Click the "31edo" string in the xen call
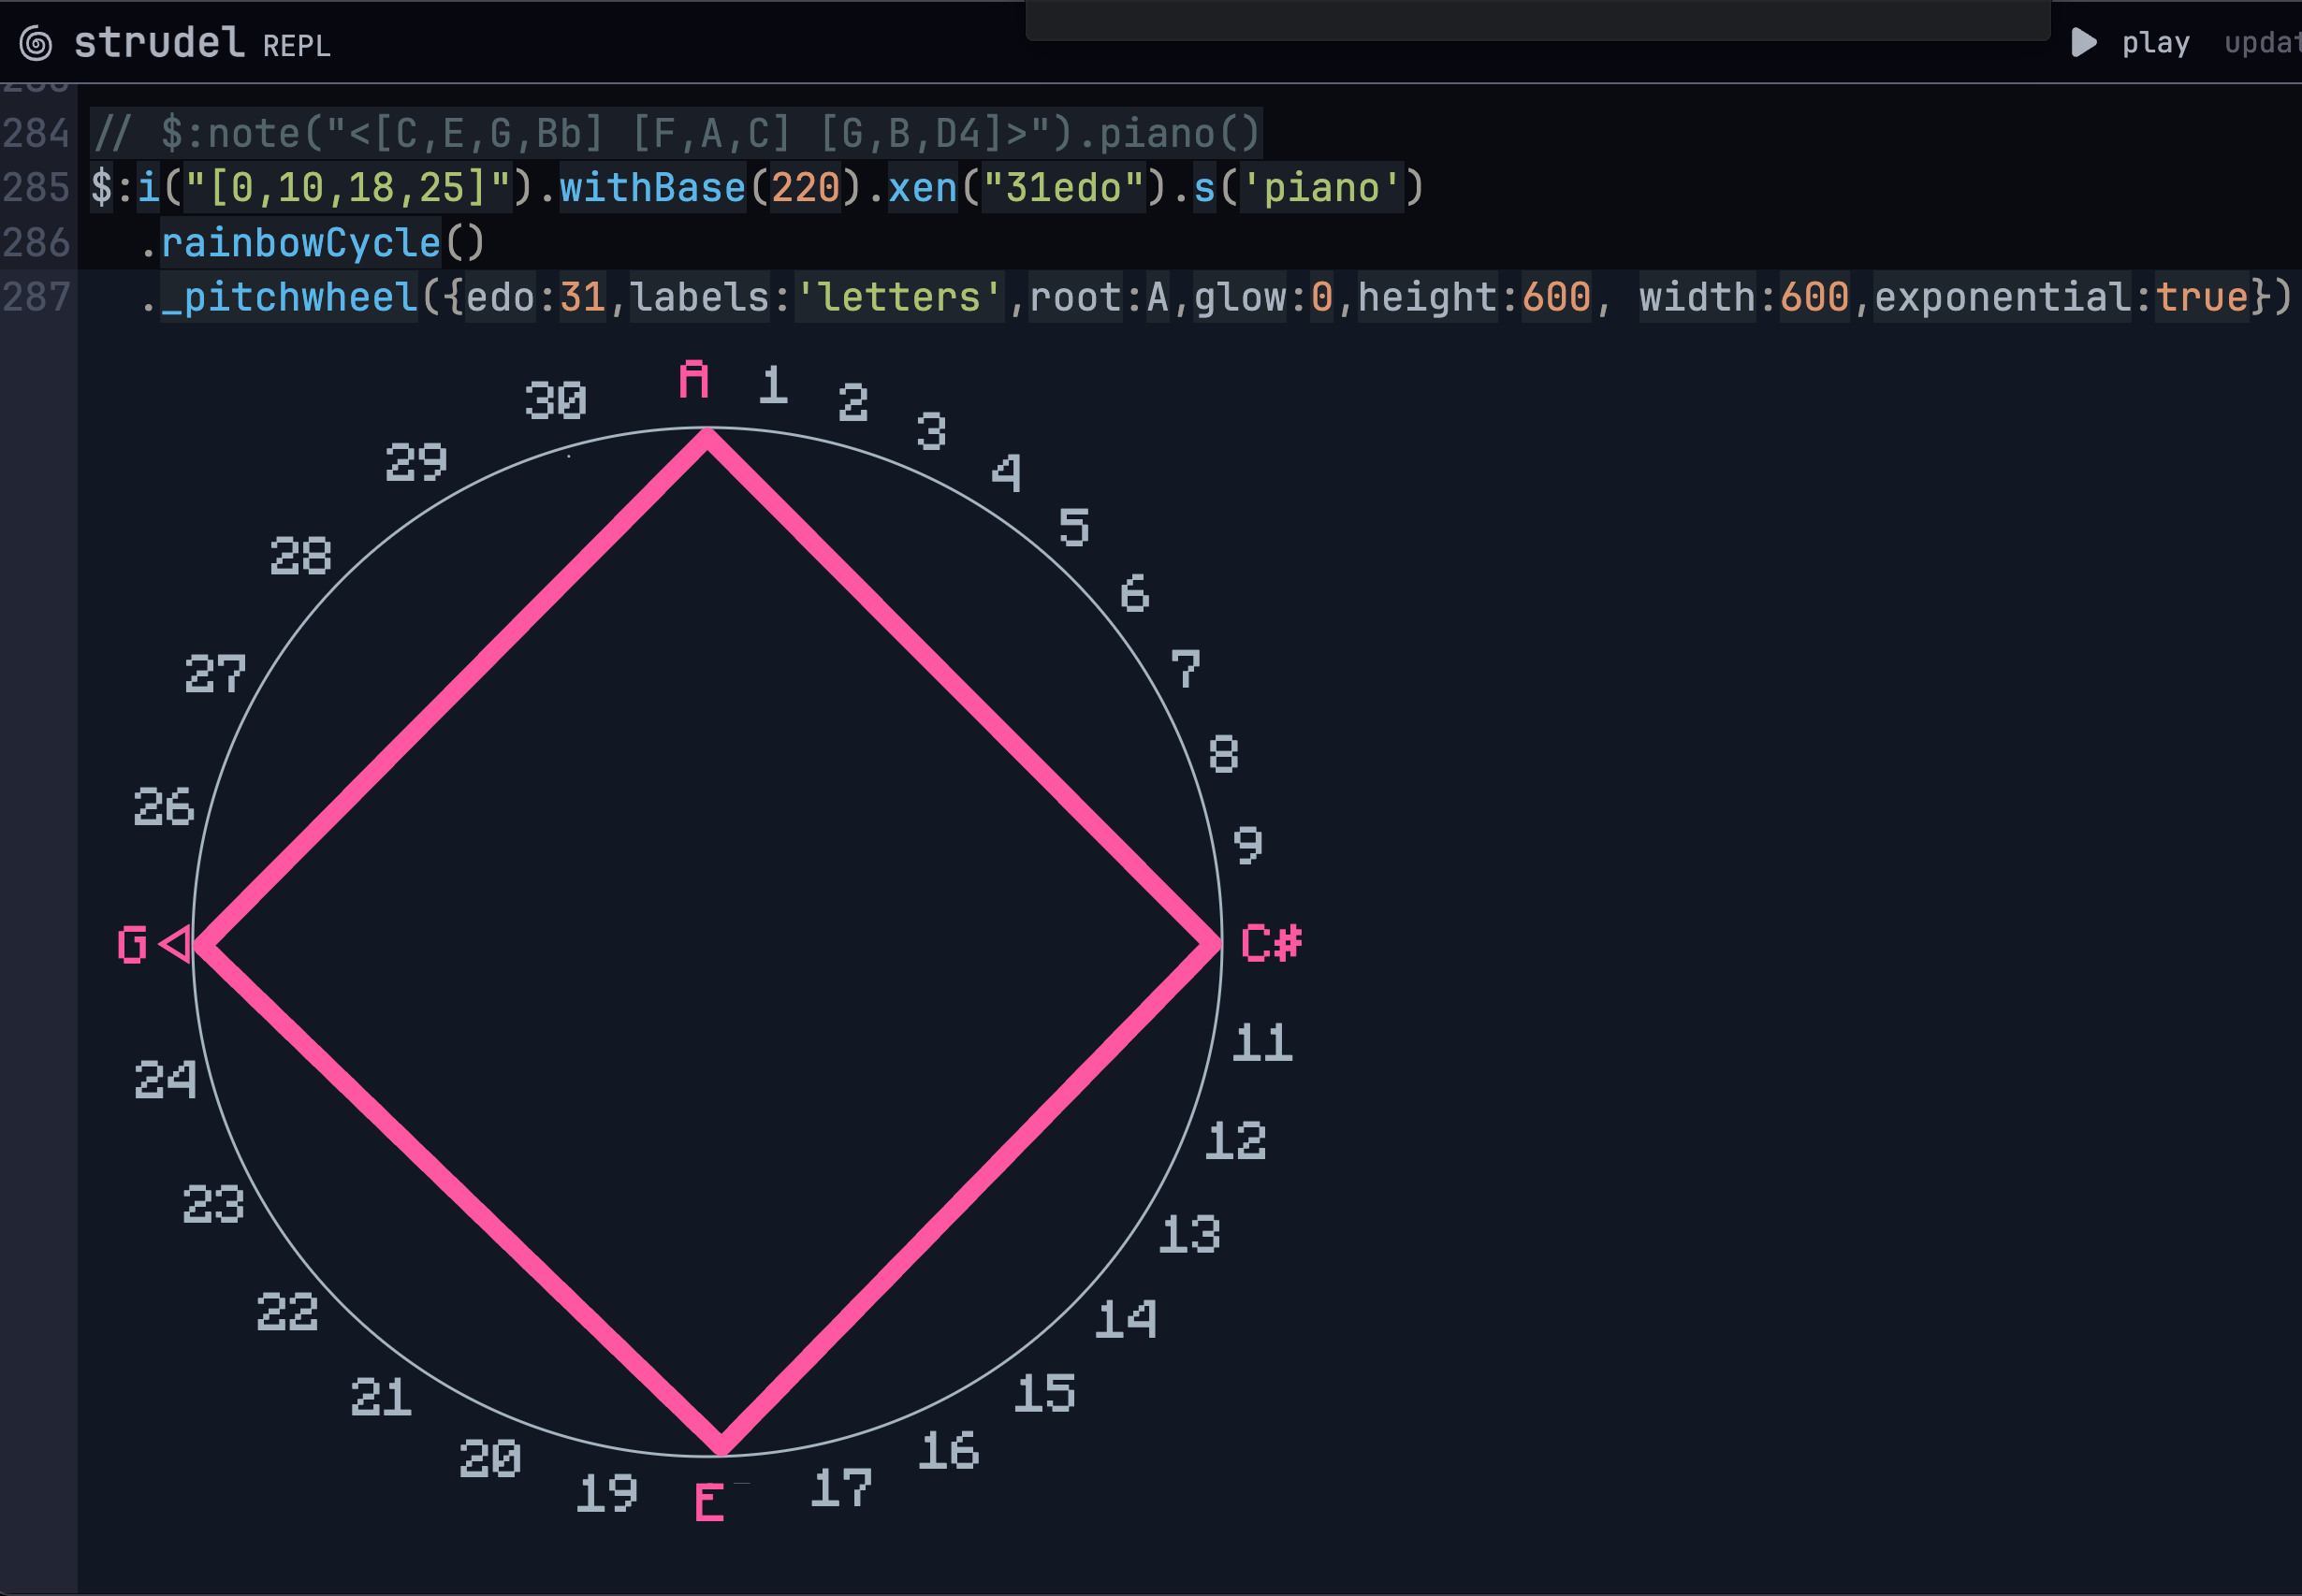 click(x=1063, y=188)
